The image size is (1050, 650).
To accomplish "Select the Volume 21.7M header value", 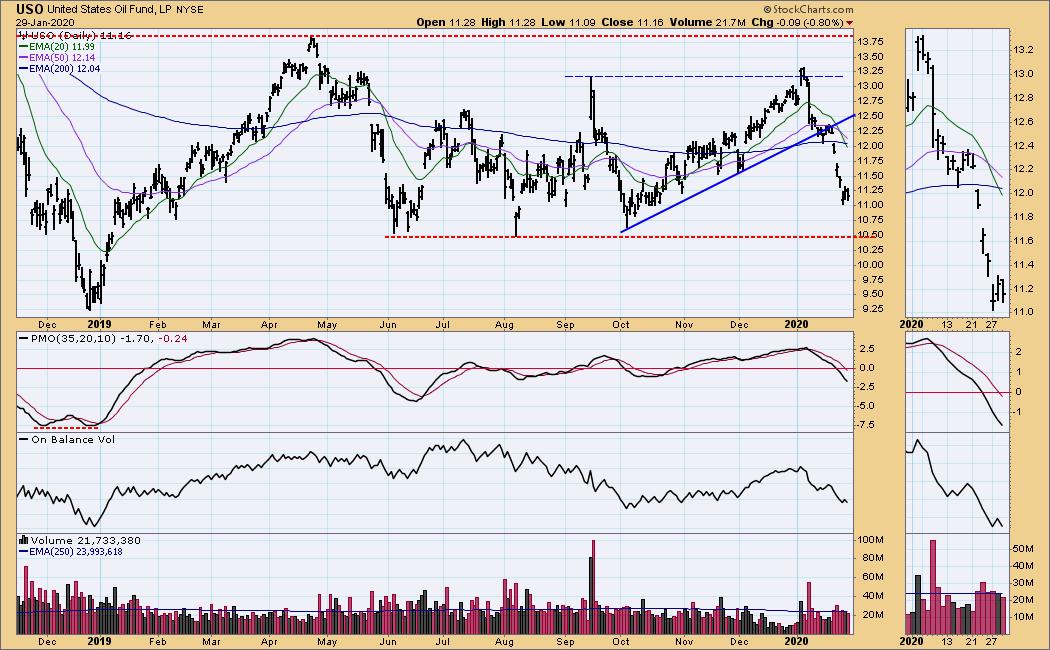I will (x=707, y=22).
